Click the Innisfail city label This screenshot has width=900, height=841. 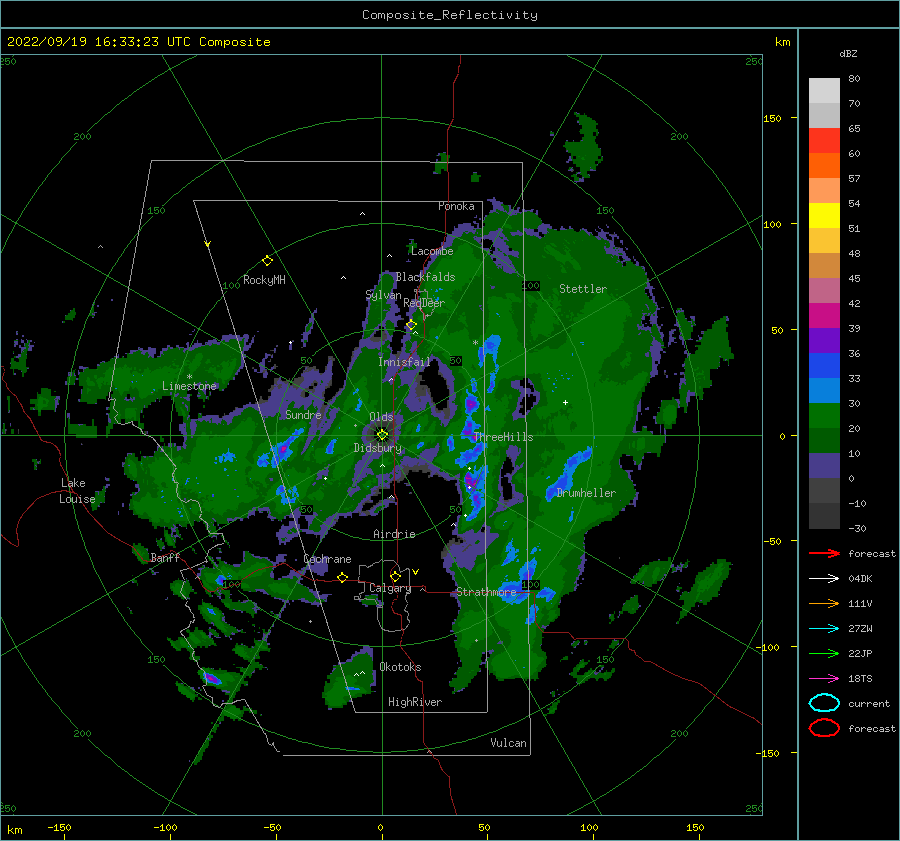[x=404, y=362]
